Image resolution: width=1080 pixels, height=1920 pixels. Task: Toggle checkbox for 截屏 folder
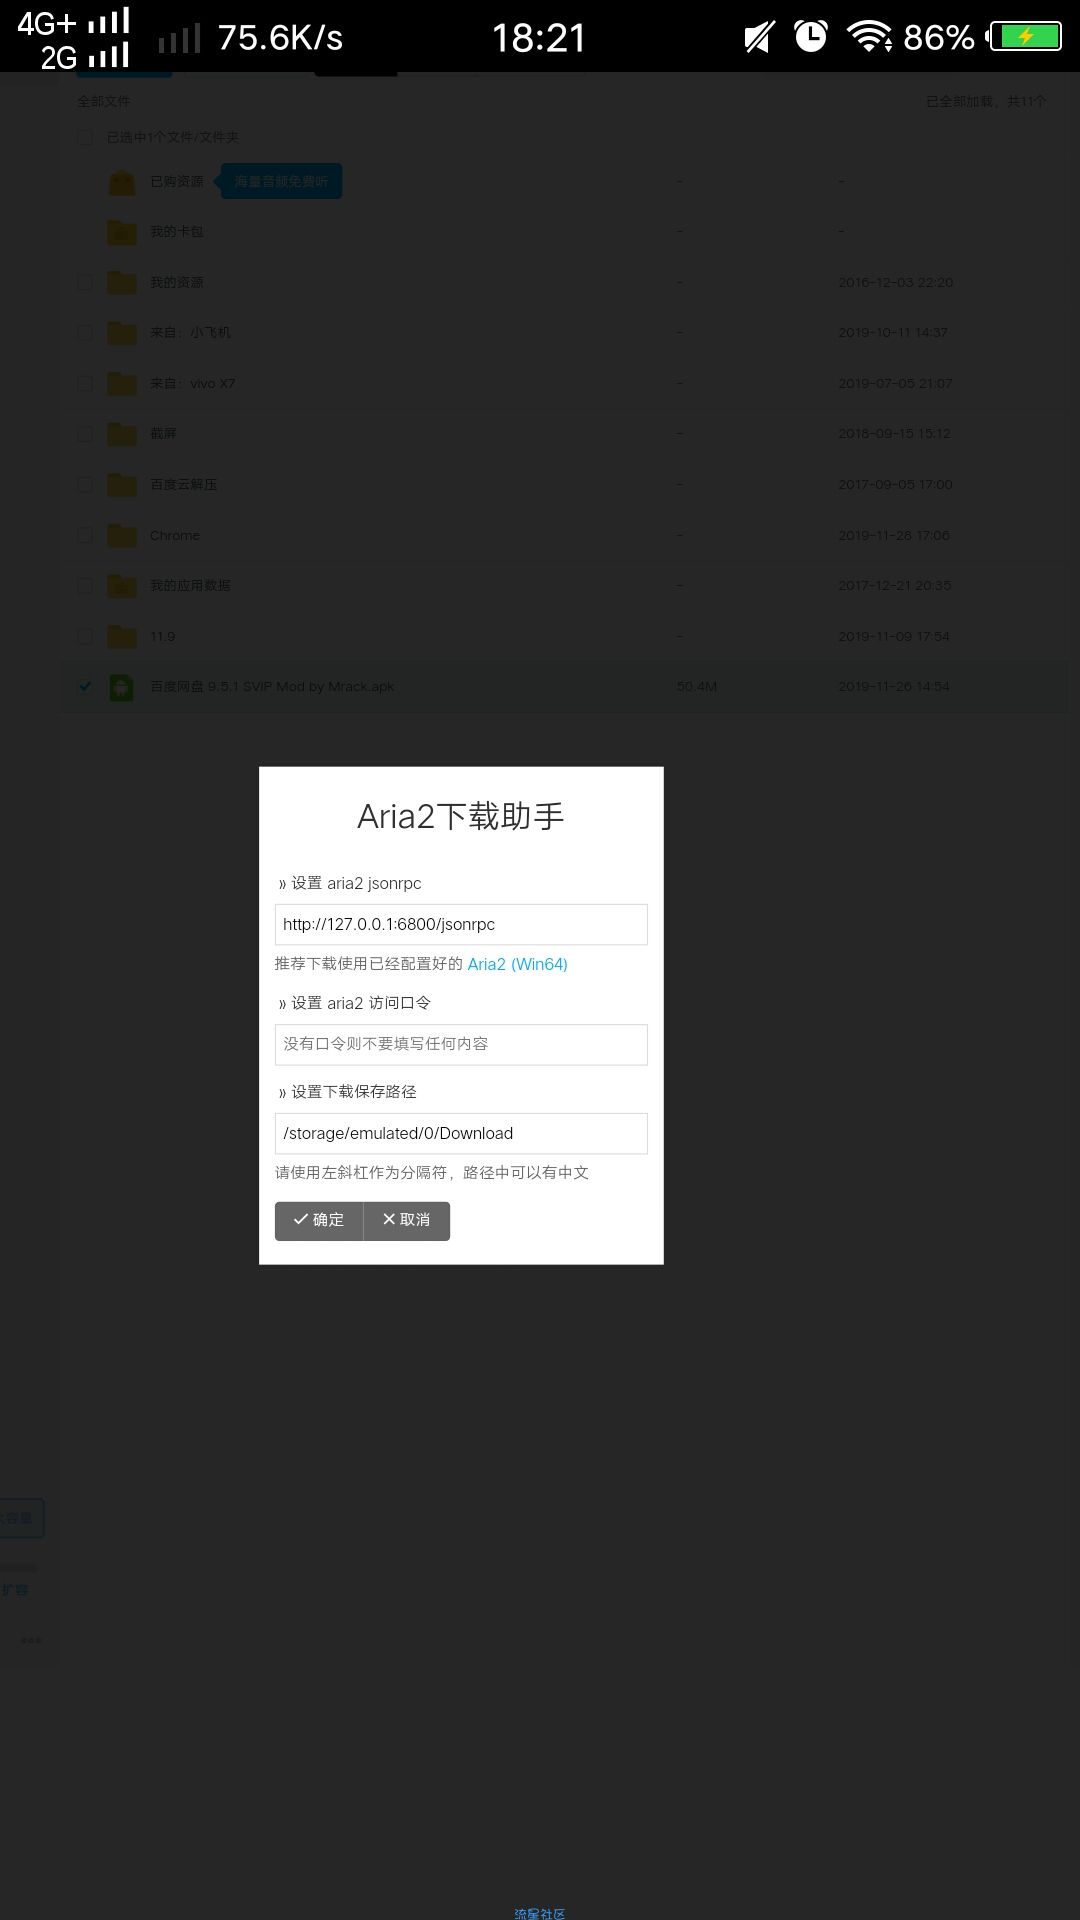(85, 433)
